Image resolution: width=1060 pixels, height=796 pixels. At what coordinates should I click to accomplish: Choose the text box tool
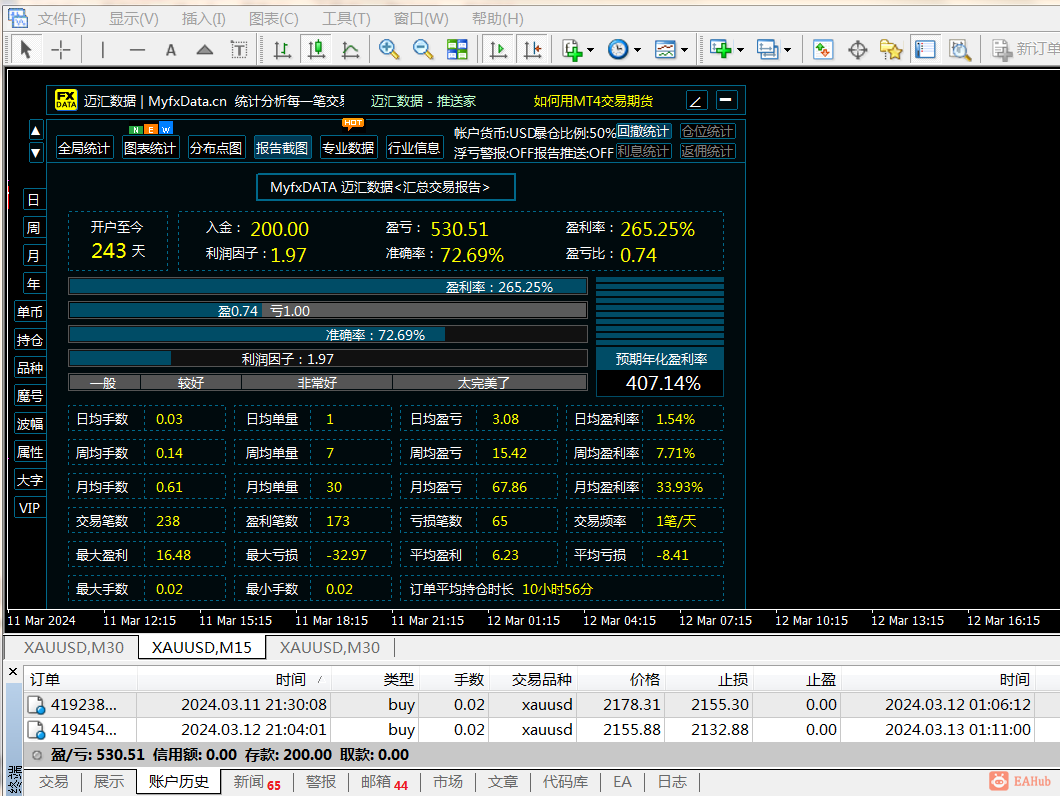click(x=239, y=49)
